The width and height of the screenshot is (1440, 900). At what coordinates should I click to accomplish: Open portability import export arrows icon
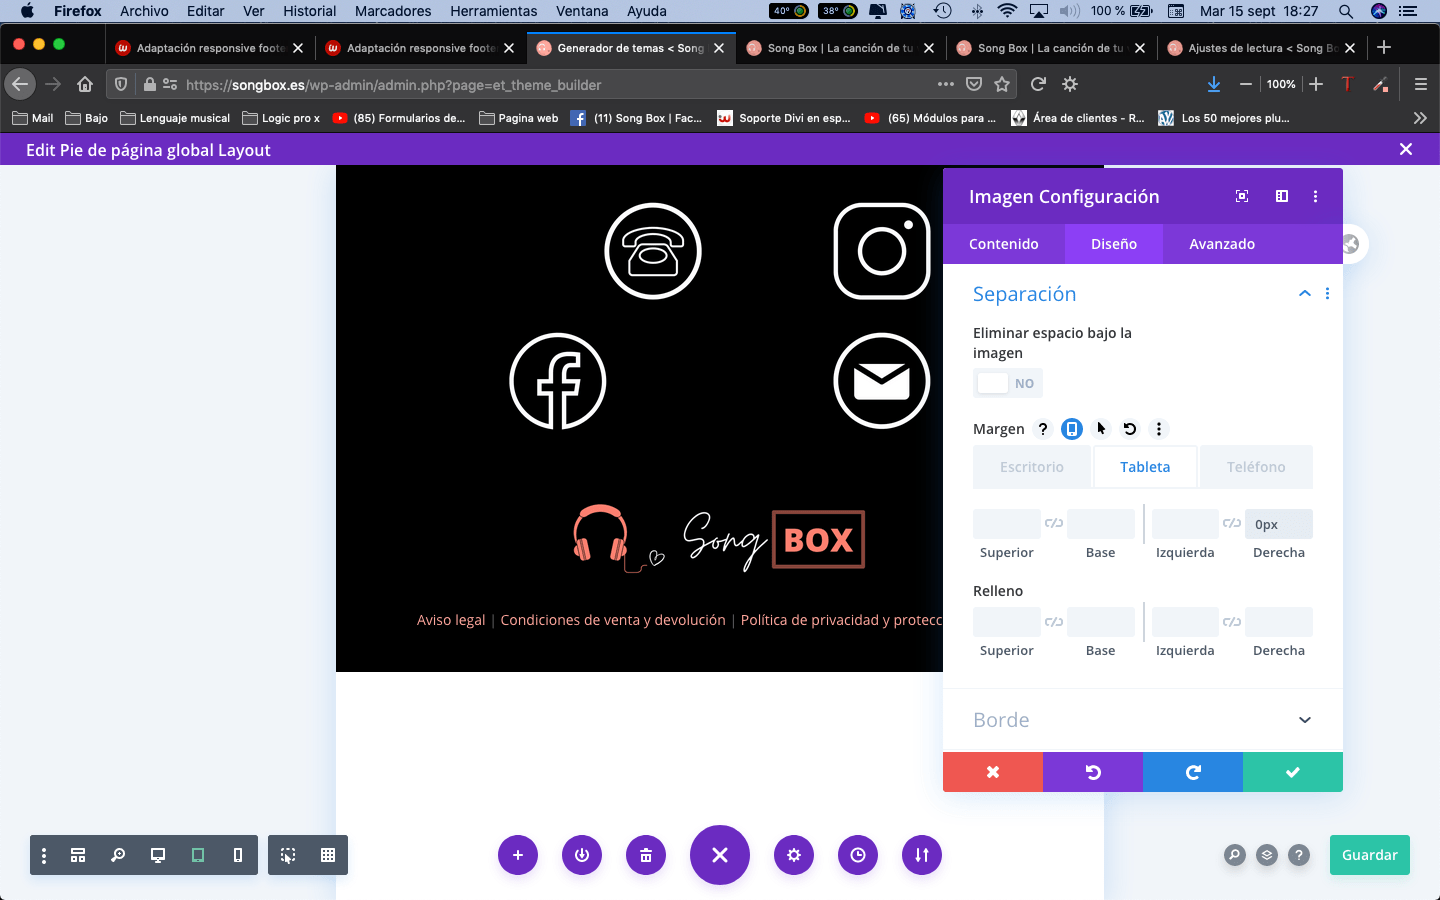[922, 855]
